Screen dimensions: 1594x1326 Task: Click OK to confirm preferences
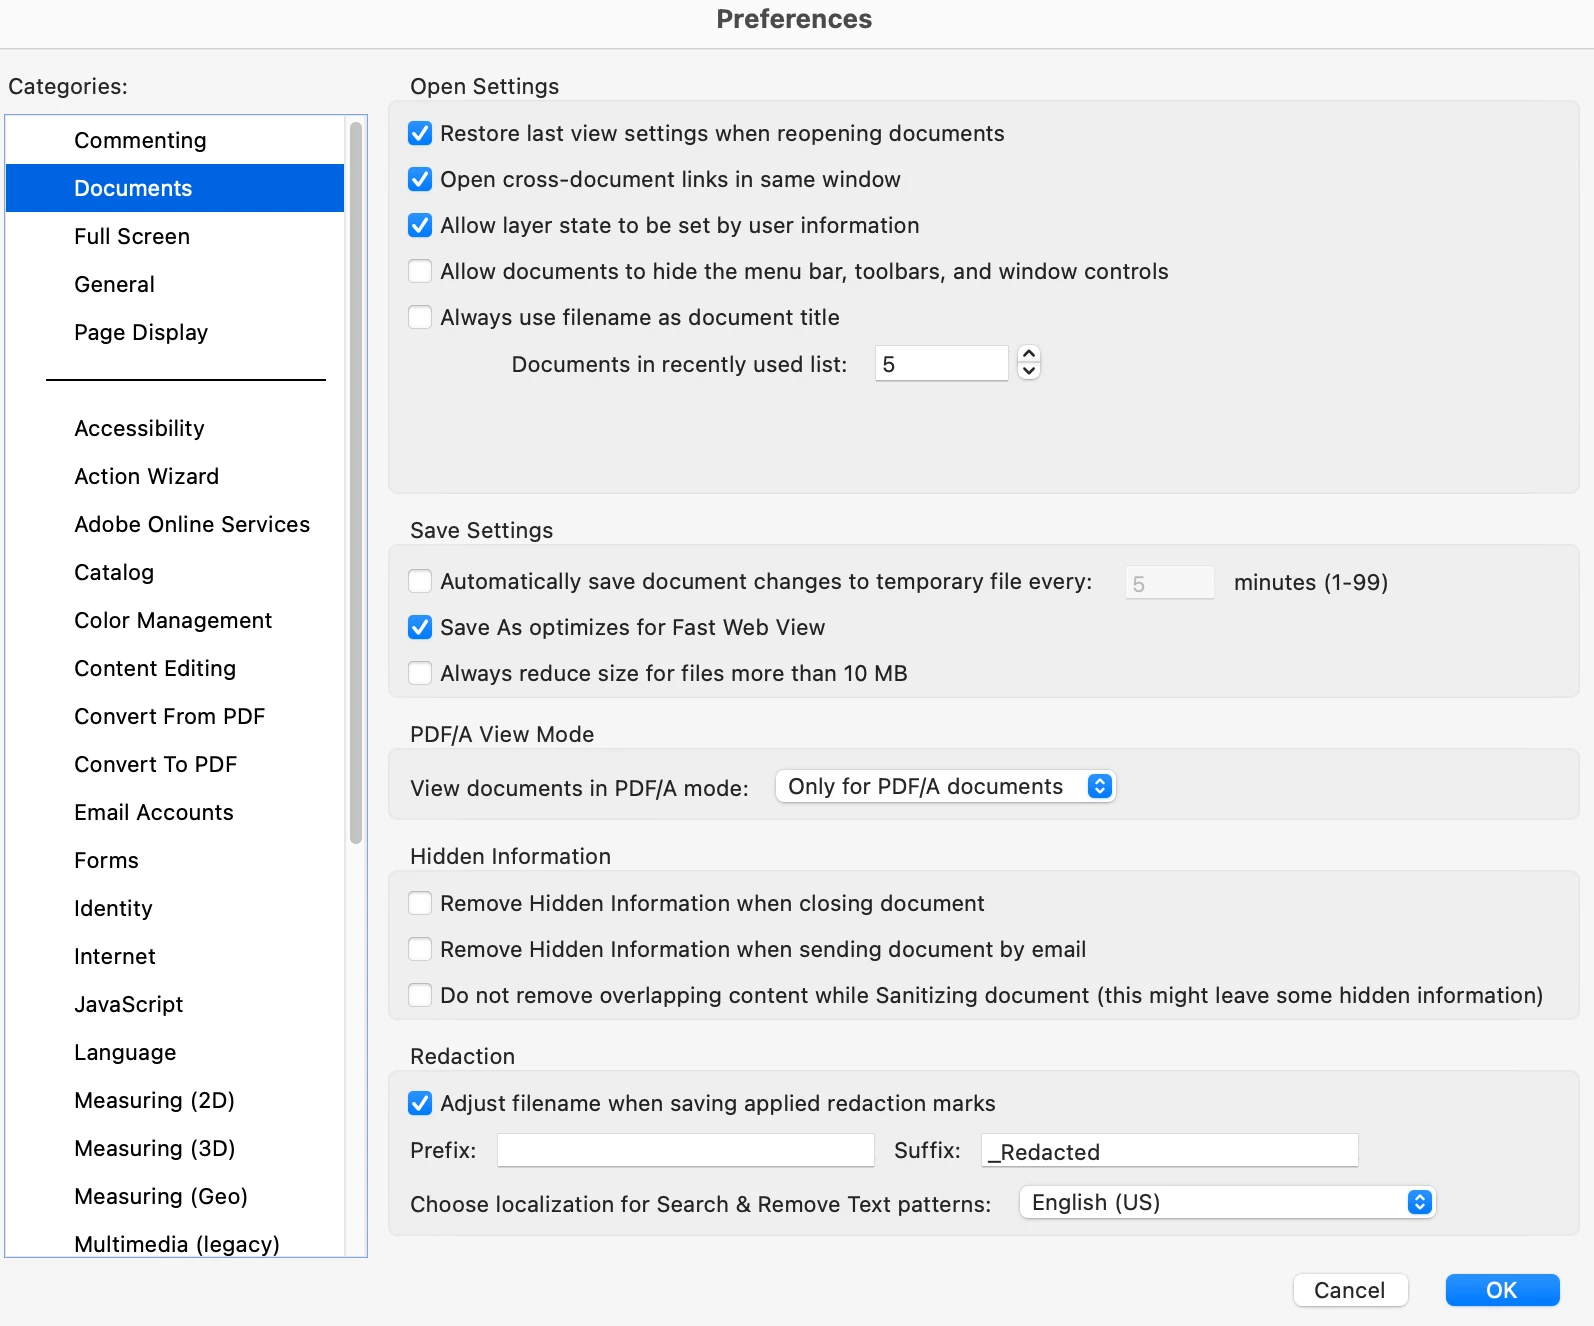pos(1502,1290)
